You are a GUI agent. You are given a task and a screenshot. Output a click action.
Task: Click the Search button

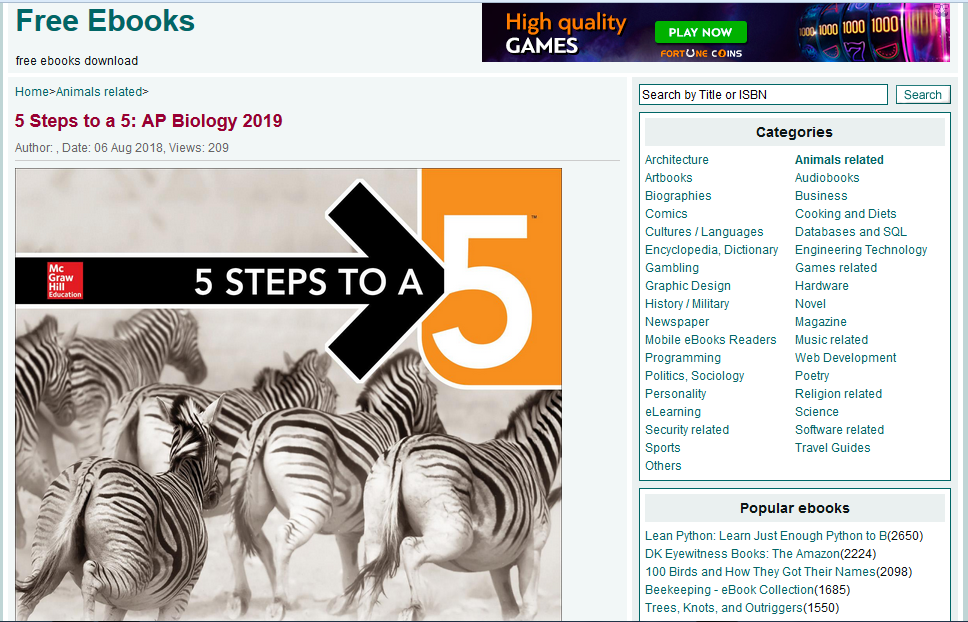point(923,94)
